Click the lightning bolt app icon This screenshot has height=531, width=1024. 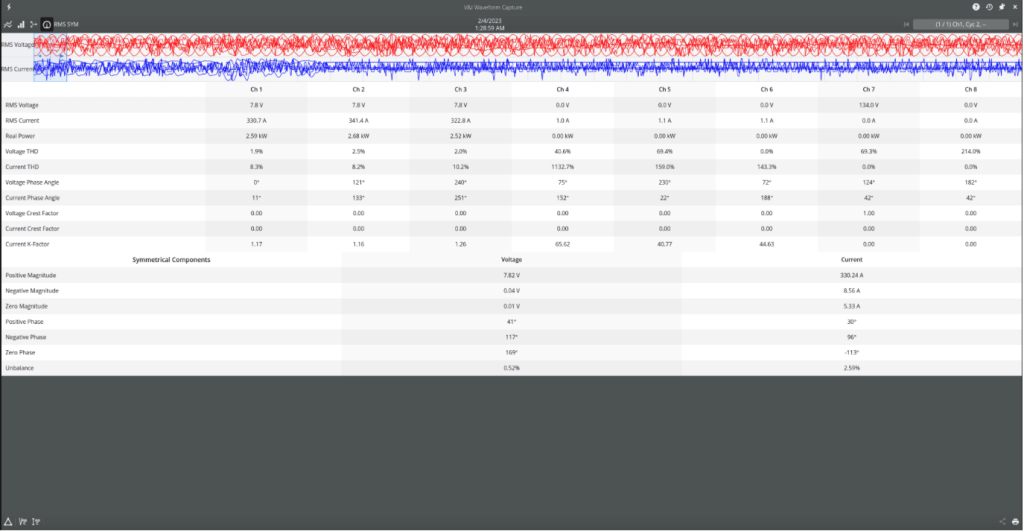click(x=8, y=7)
